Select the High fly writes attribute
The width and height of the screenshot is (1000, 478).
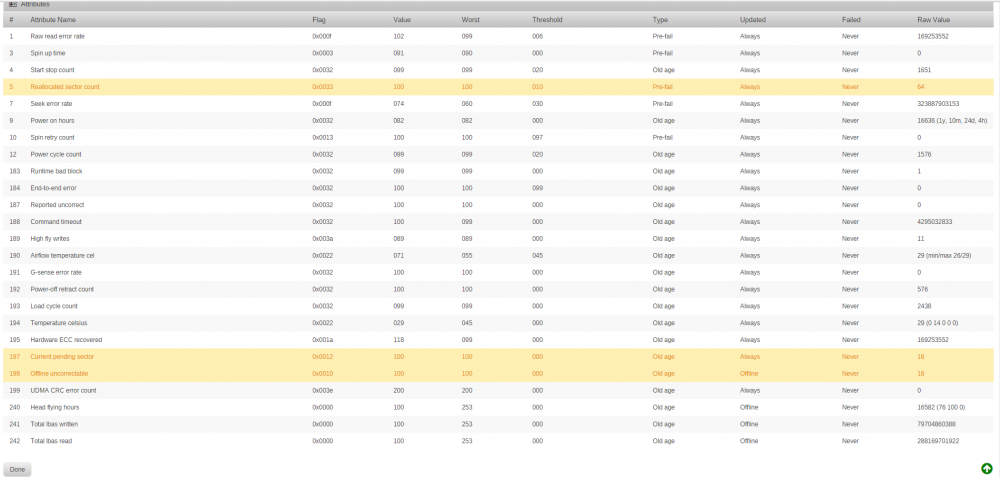tap(50, 238)
